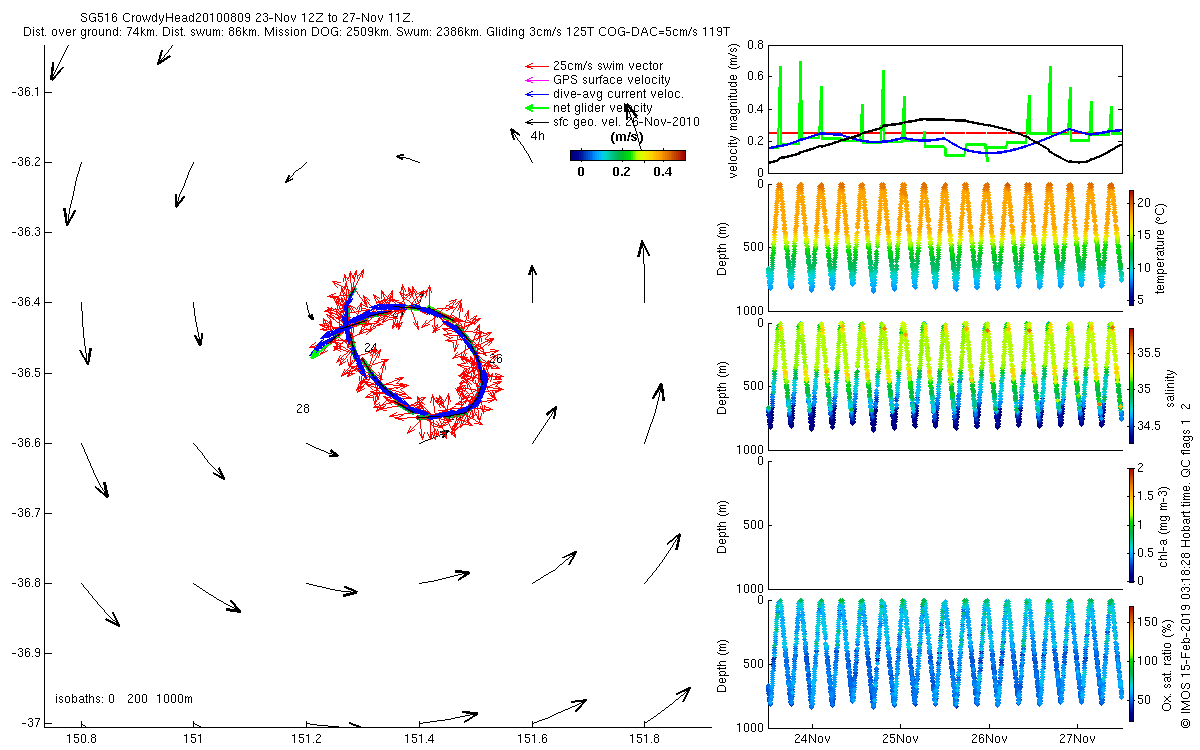Image resolution: width=1200 pixels, height=750 pixels.
Task: Click the Ox. sat. ratio colorbar
Action: pyautogui.click(x=1131, y=662)
